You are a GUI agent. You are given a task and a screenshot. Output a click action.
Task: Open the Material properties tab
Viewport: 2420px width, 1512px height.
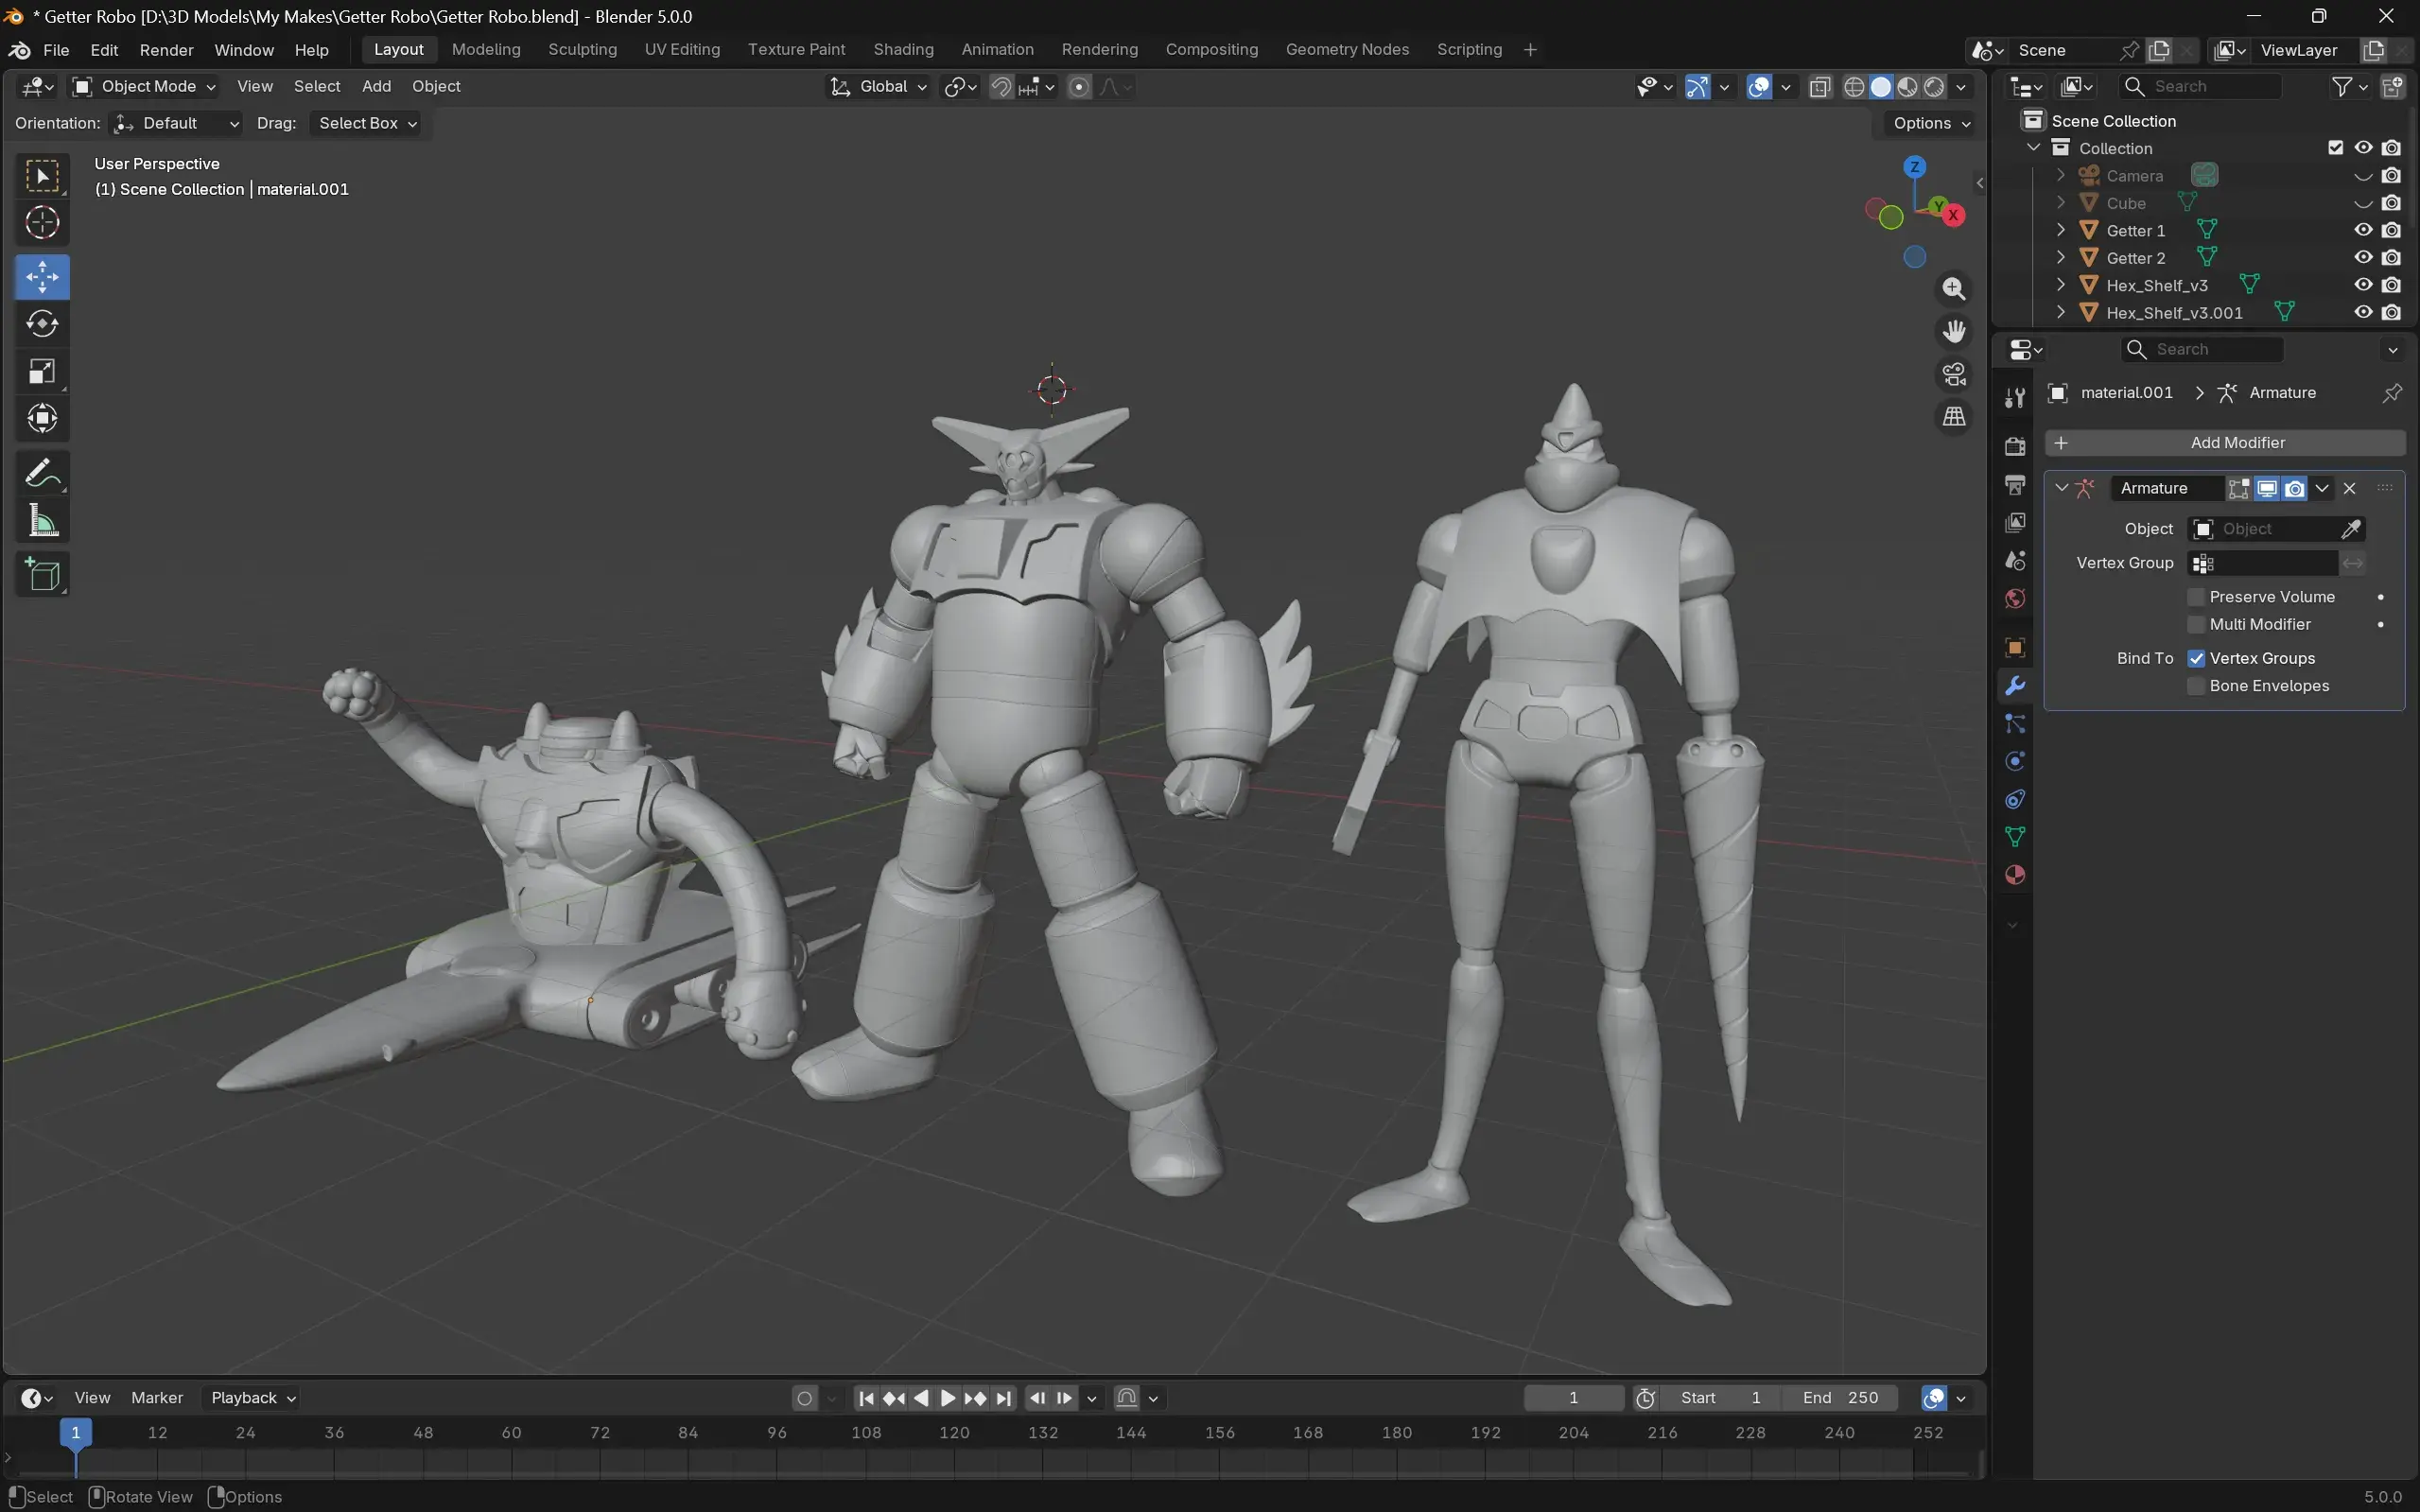(2015, 875)
